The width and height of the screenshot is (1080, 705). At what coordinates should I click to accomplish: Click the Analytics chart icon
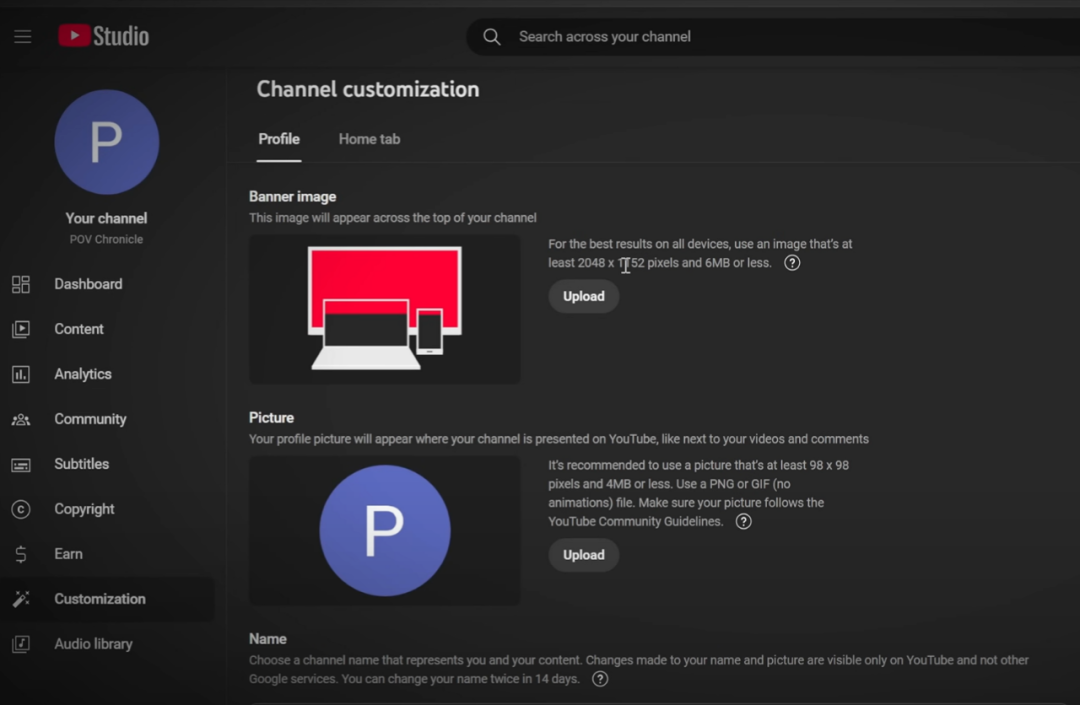coord(21,375)
